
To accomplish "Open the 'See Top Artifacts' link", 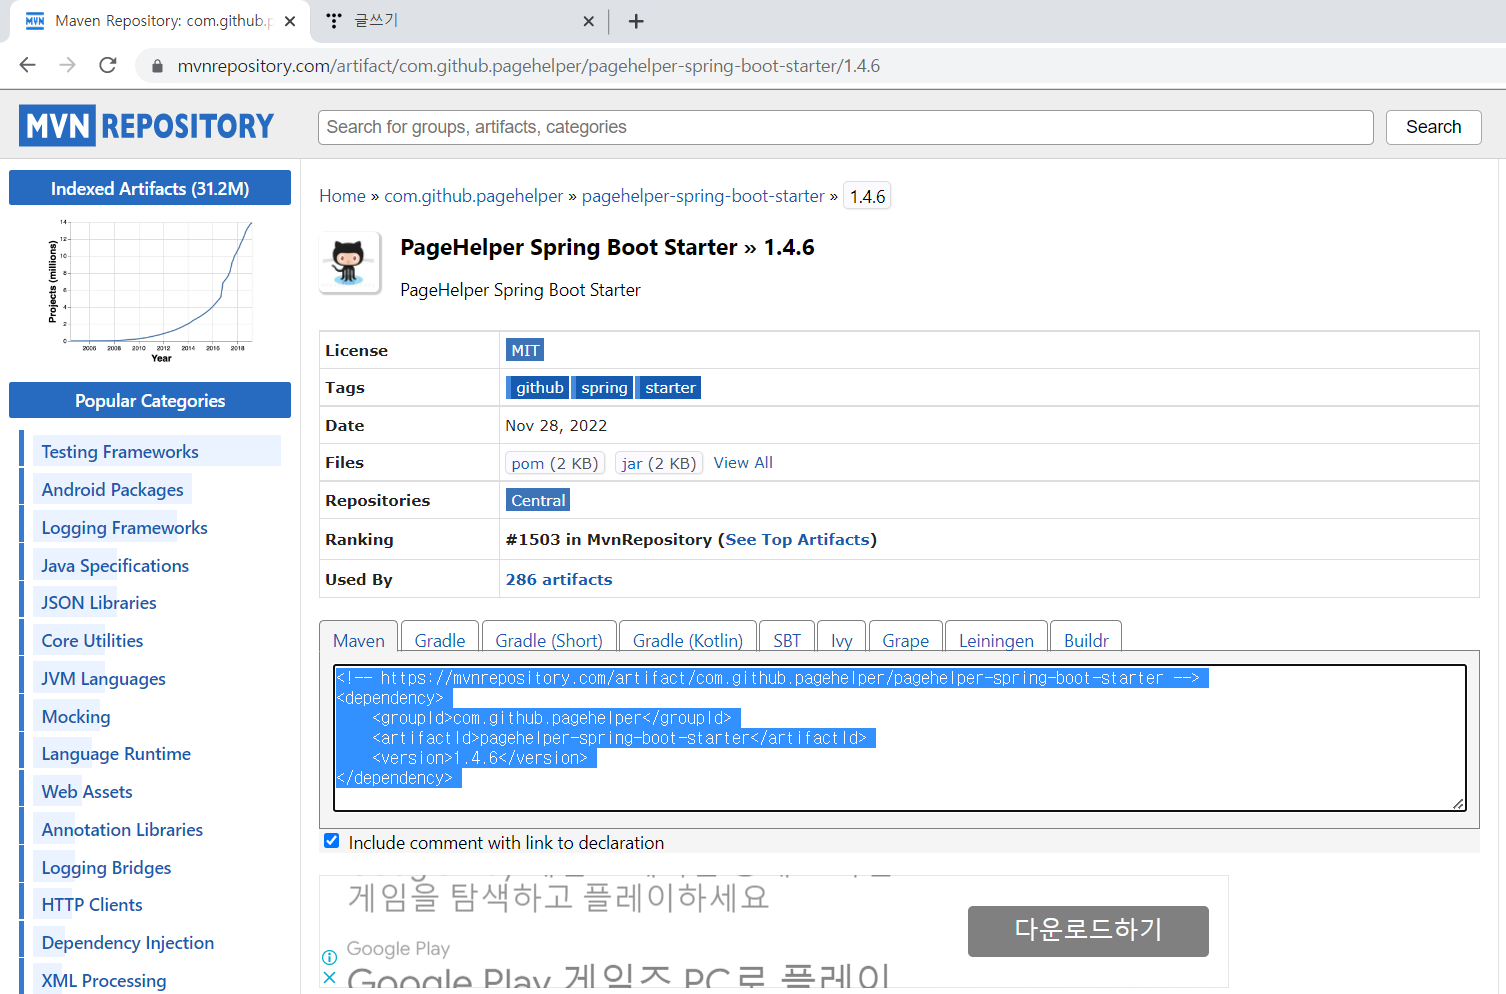I will click(797, 539).
